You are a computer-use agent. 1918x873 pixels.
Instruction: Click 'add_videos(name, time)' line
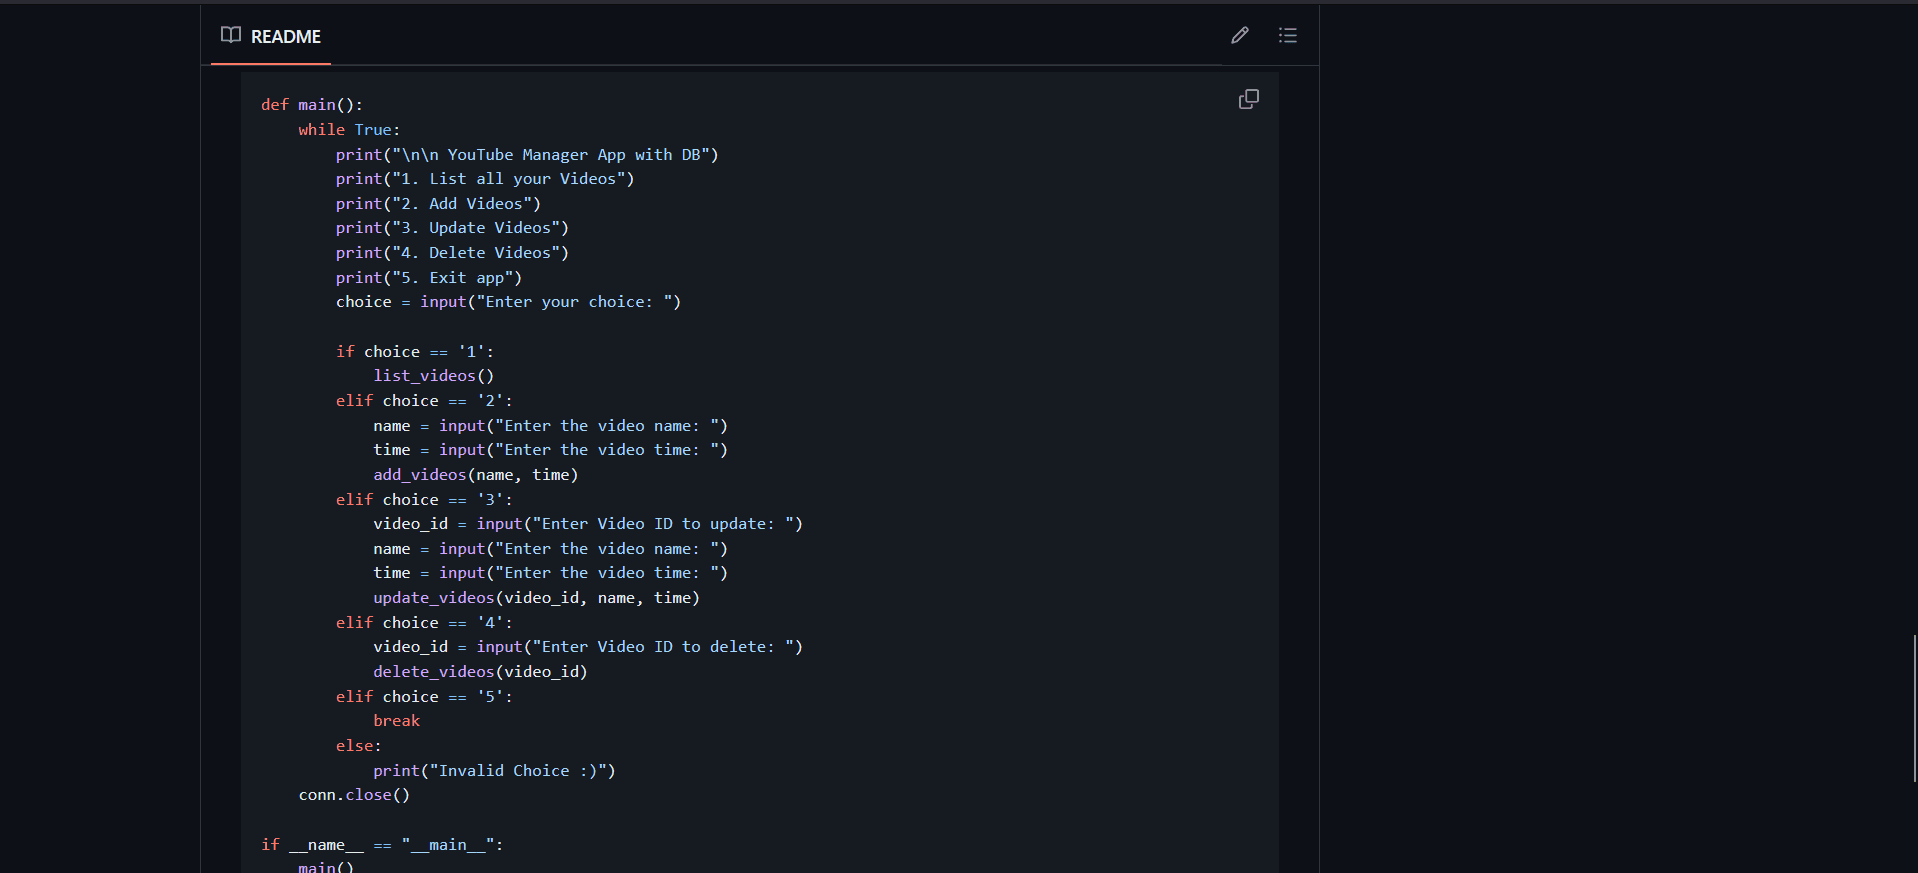[476, 475]
